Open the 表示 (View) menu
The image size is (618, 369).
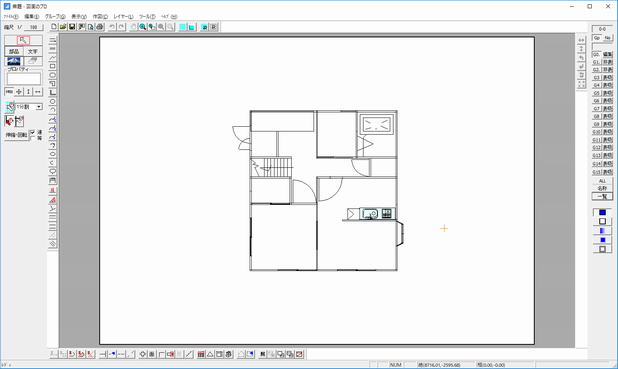[79, 17]
